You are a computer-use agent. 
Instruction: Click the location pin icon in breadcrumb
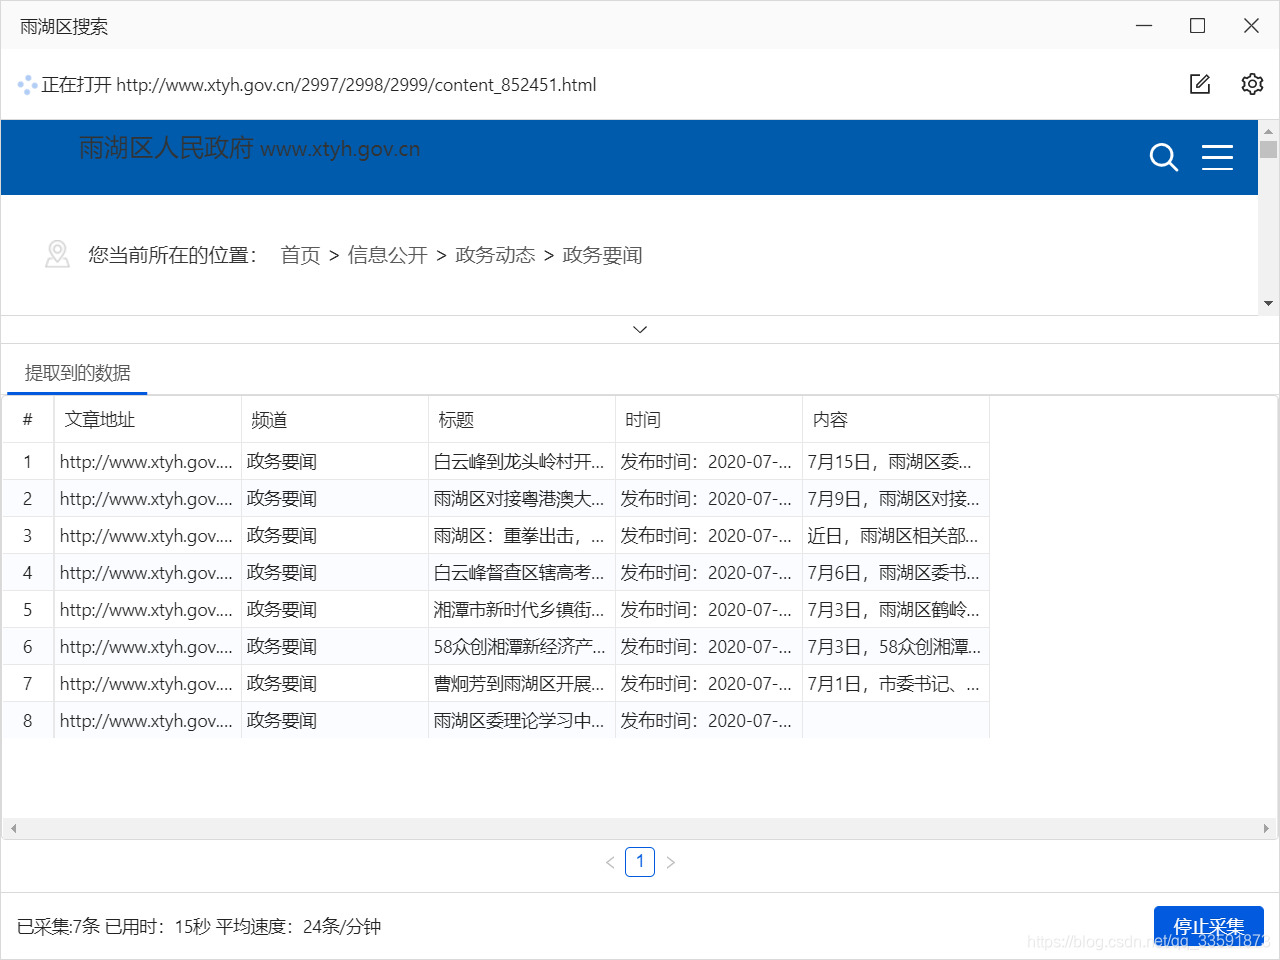coord(58,254)
